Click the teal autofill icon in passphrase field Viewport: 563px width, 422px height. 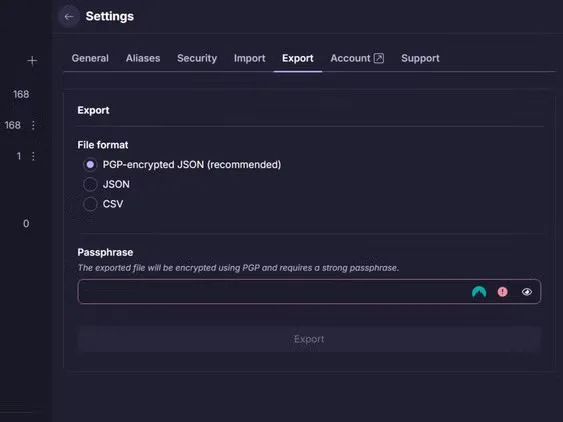[479, 292]
